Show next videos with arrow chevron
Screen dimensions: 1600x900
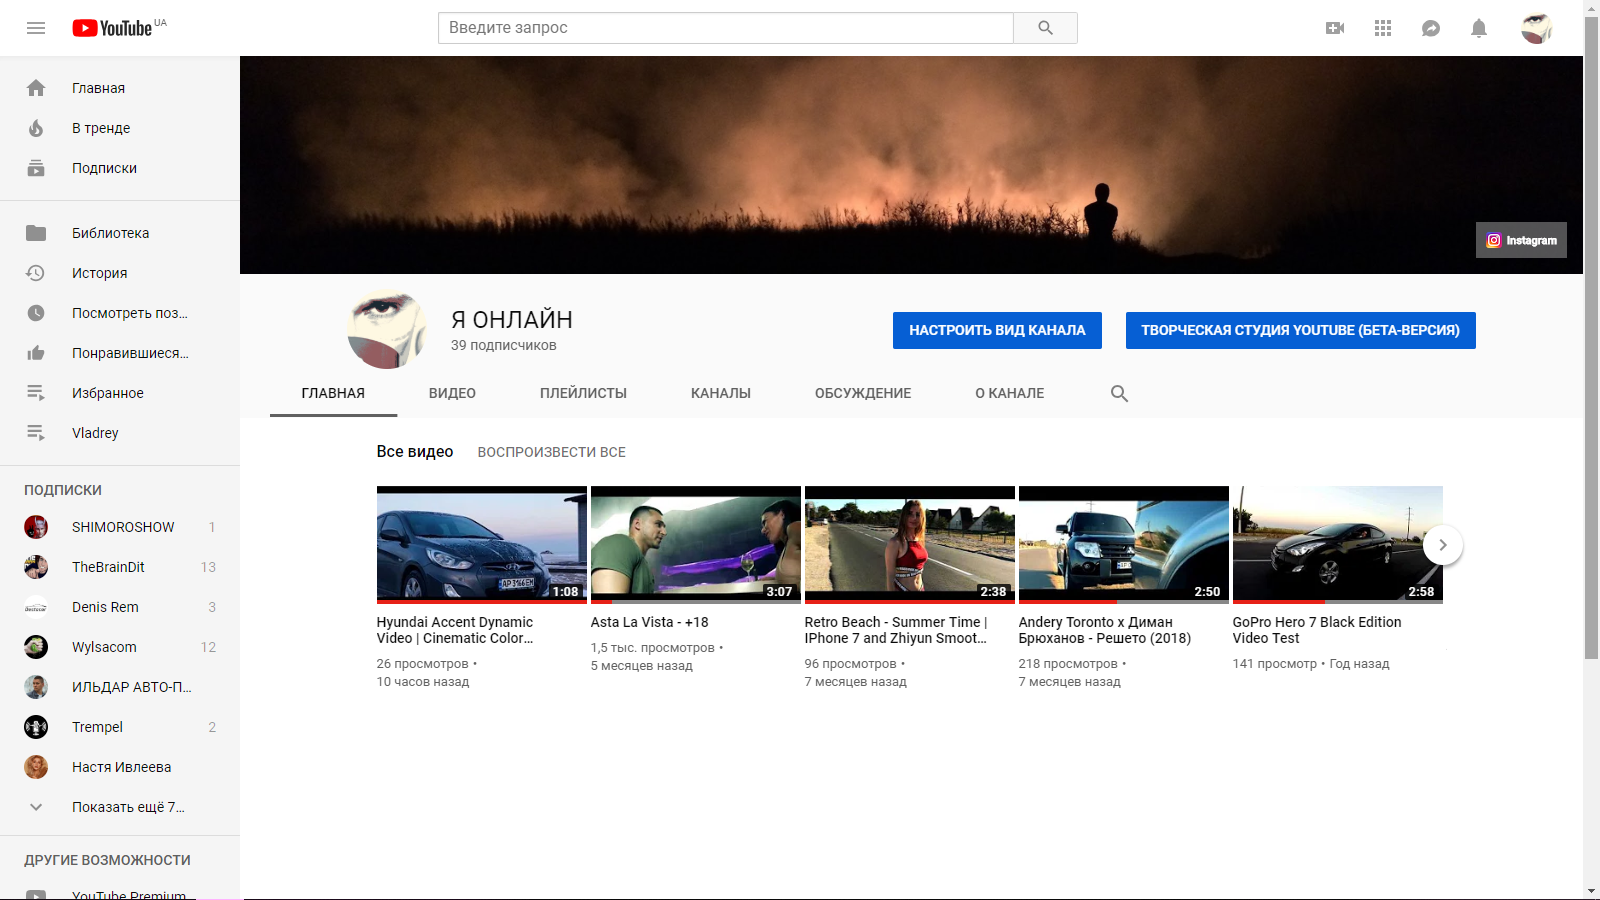1442,545
